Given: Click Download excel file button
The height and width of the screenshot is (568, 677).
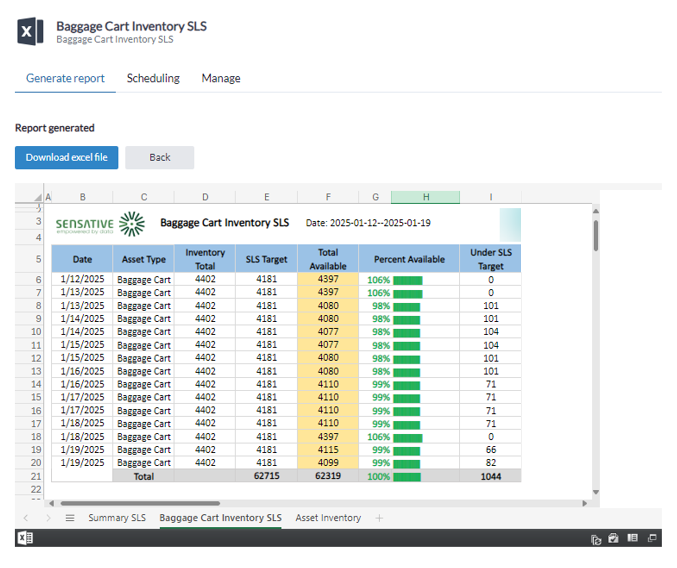Looking at the screenshot, I should click(x=66, y=158).
